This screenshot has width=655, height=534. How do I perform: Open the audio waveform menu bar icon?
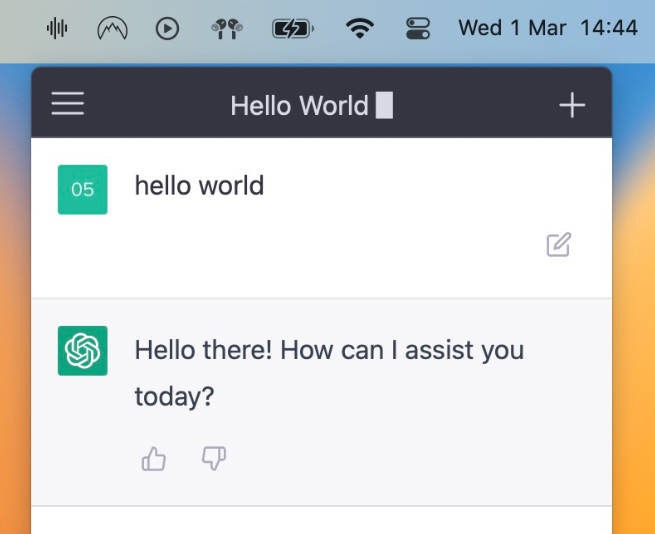(x=57, y=29)
